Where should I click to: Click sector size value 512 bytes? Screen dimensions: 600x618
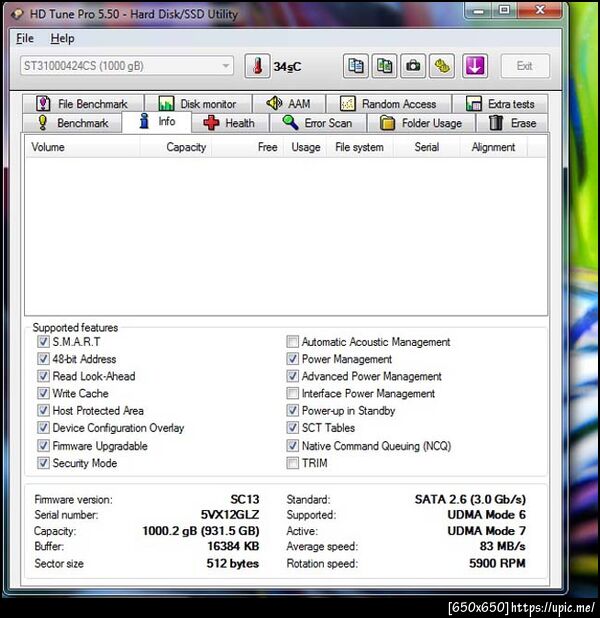(x=233, y=563)
